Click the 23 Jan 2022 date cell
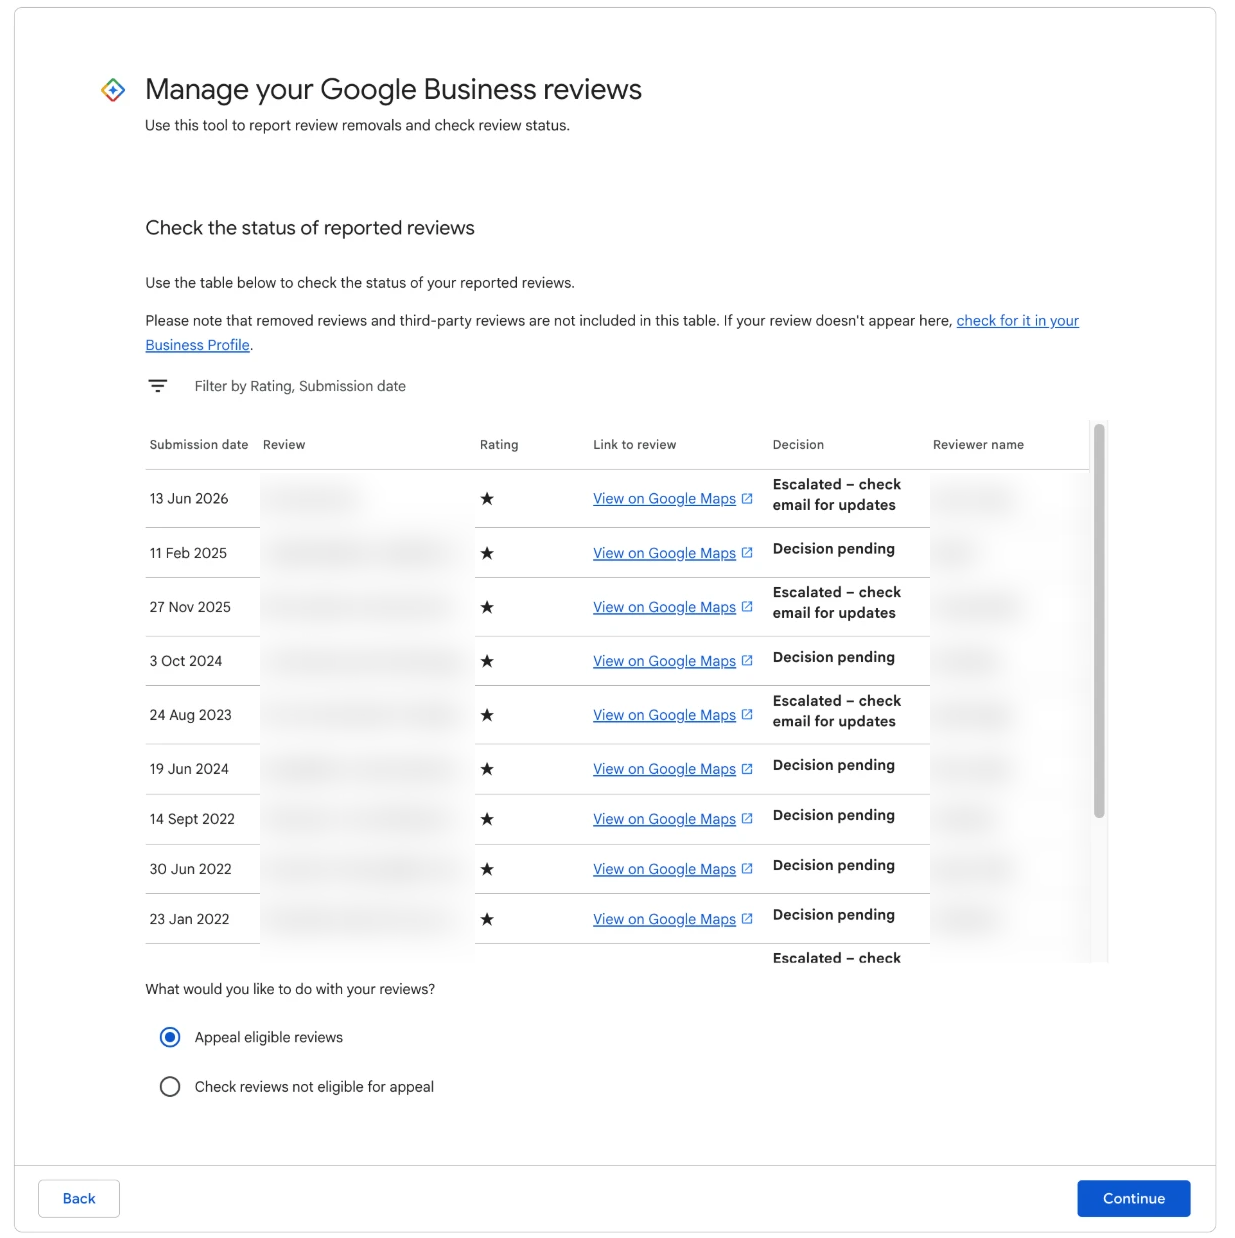Image resolution: width=1235 pixels, height=1238 pixels. pyautogui.click(x=189, y=919)
